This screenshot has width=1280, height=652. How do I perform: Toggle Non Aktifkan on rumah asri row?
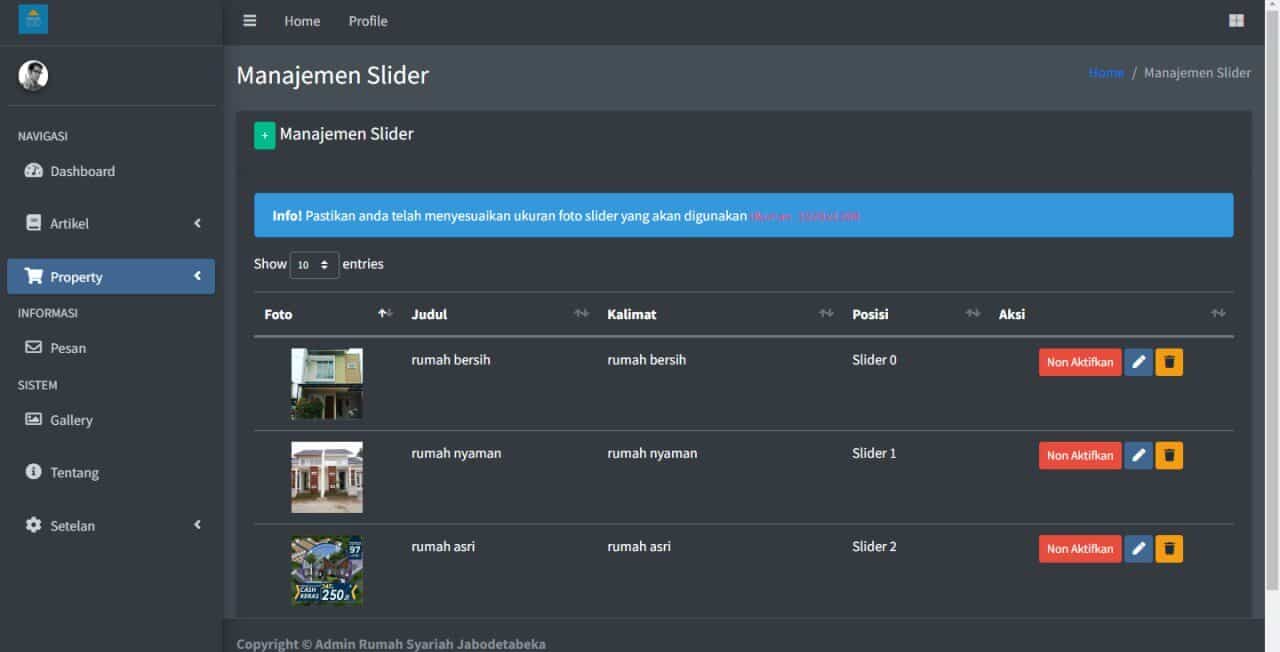pyautogui.click(x=1079, y=549)
